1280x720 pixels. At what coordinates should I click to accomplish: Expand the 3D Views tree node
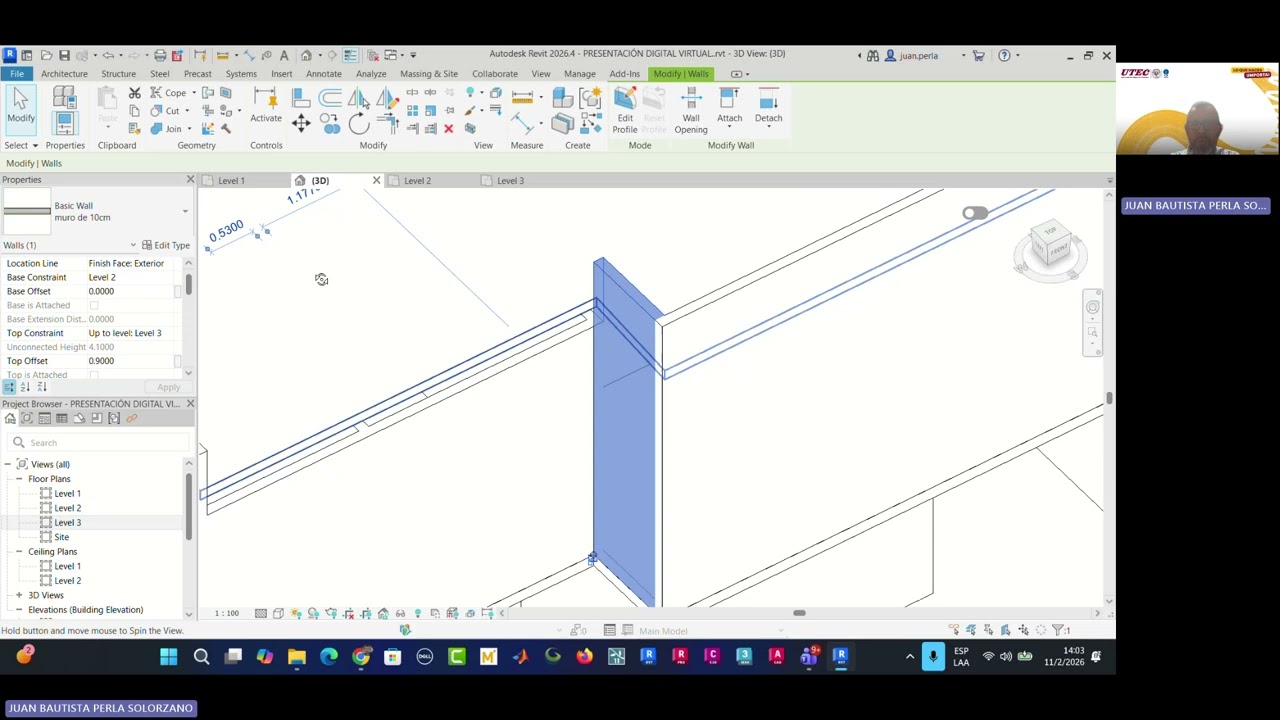pos(18,595)
